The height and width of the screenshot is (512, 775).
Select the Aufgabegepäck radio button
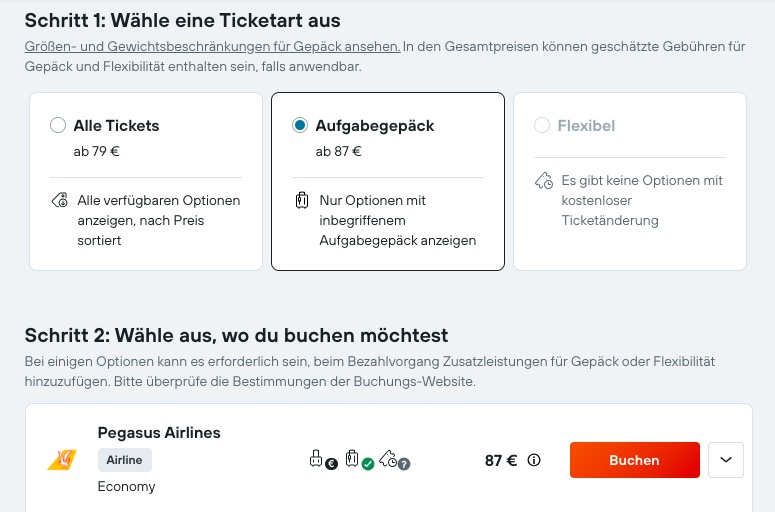coord(300,125)
